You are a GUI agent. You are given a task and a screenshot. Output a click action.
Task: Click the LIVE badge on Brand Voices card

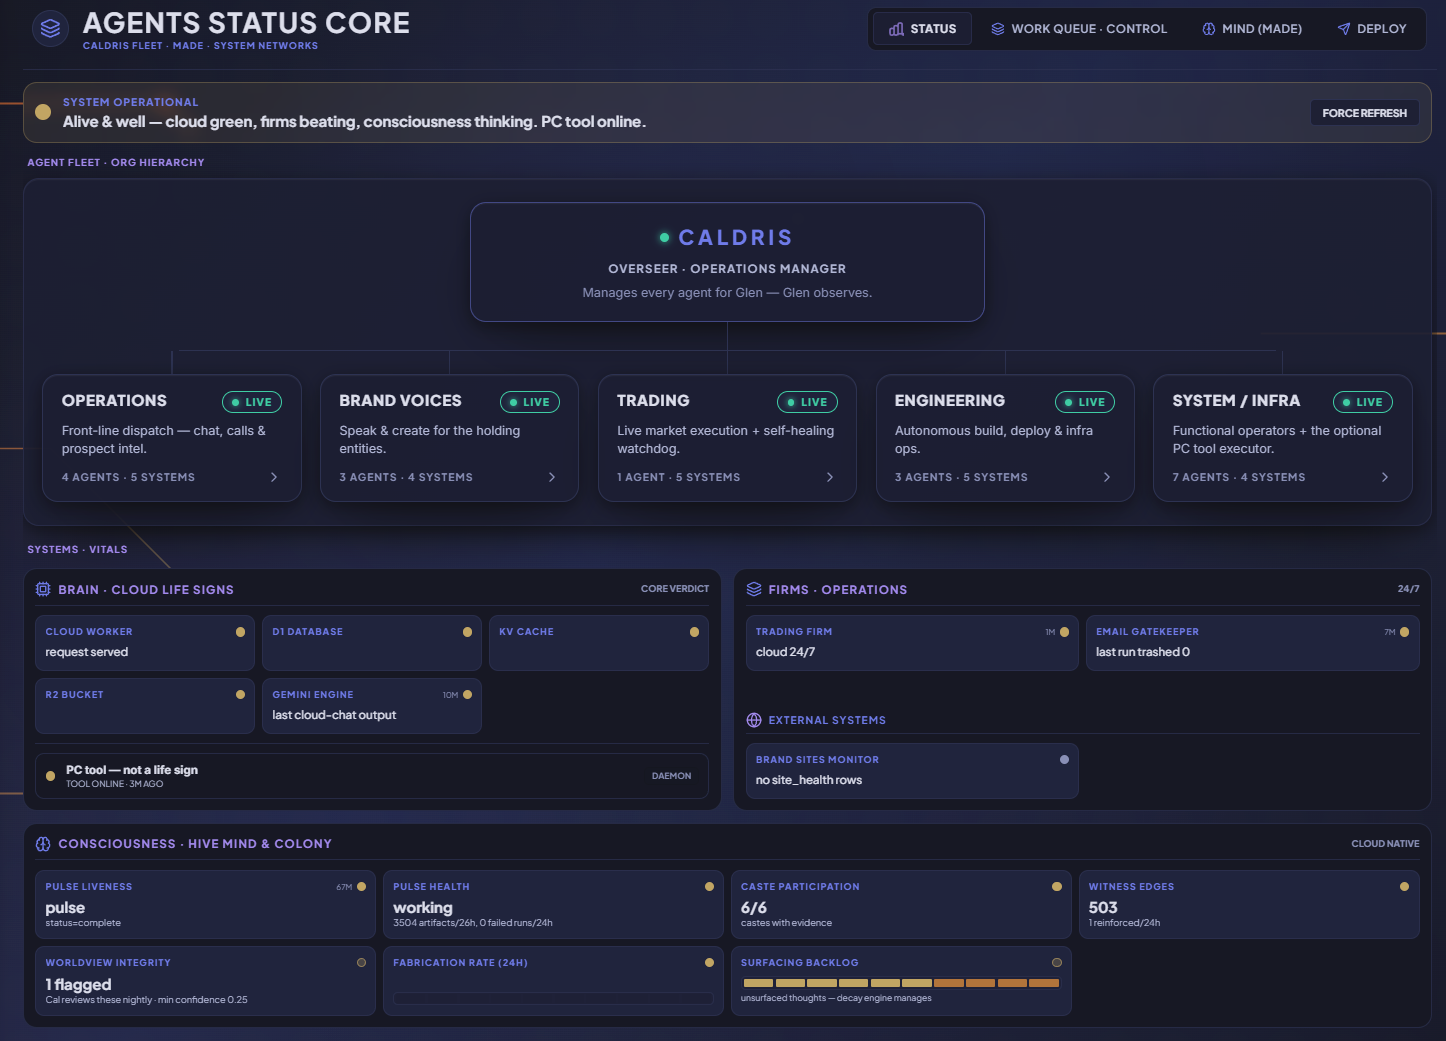(x=530, y=402)
